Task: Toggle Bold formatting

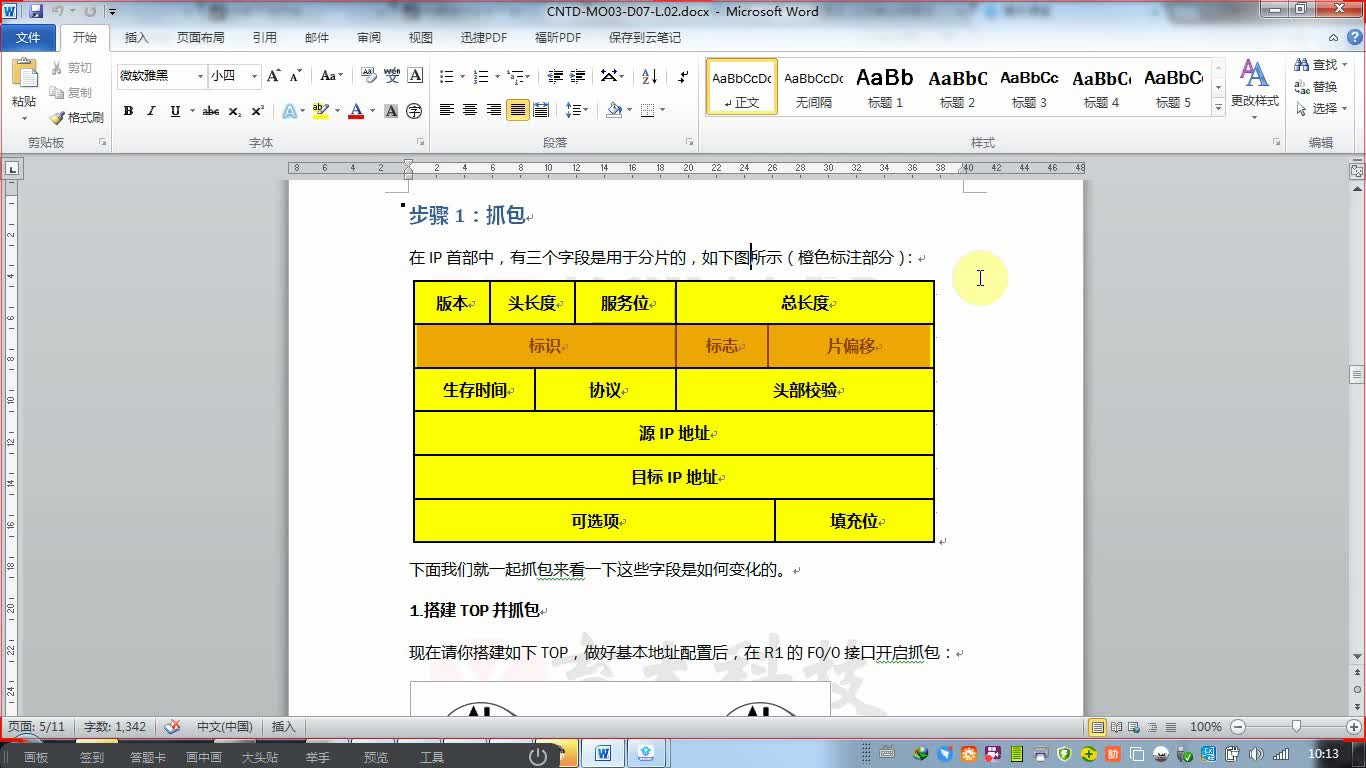Action: (x=128, y=111)
